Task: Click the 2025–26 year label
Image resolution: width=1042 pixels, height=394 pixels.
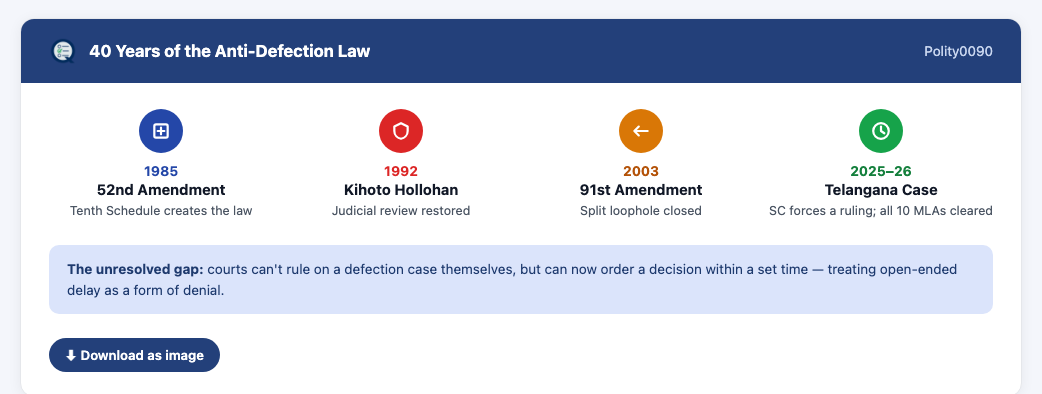Action: [x=881, y=171]
